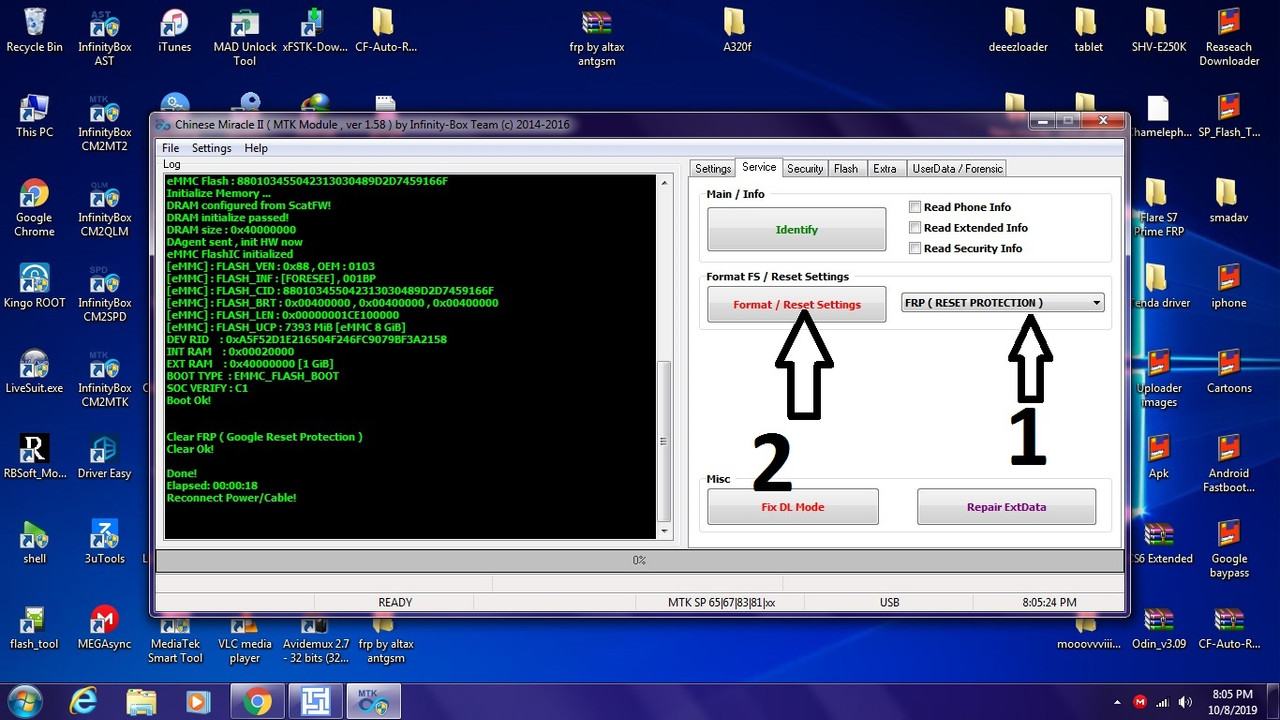Image resolution: width=1280 pixels, height=720 pixels.
Task: Open FRP (RESET PROTECTION) dropdown
Action: point(1002,303)
